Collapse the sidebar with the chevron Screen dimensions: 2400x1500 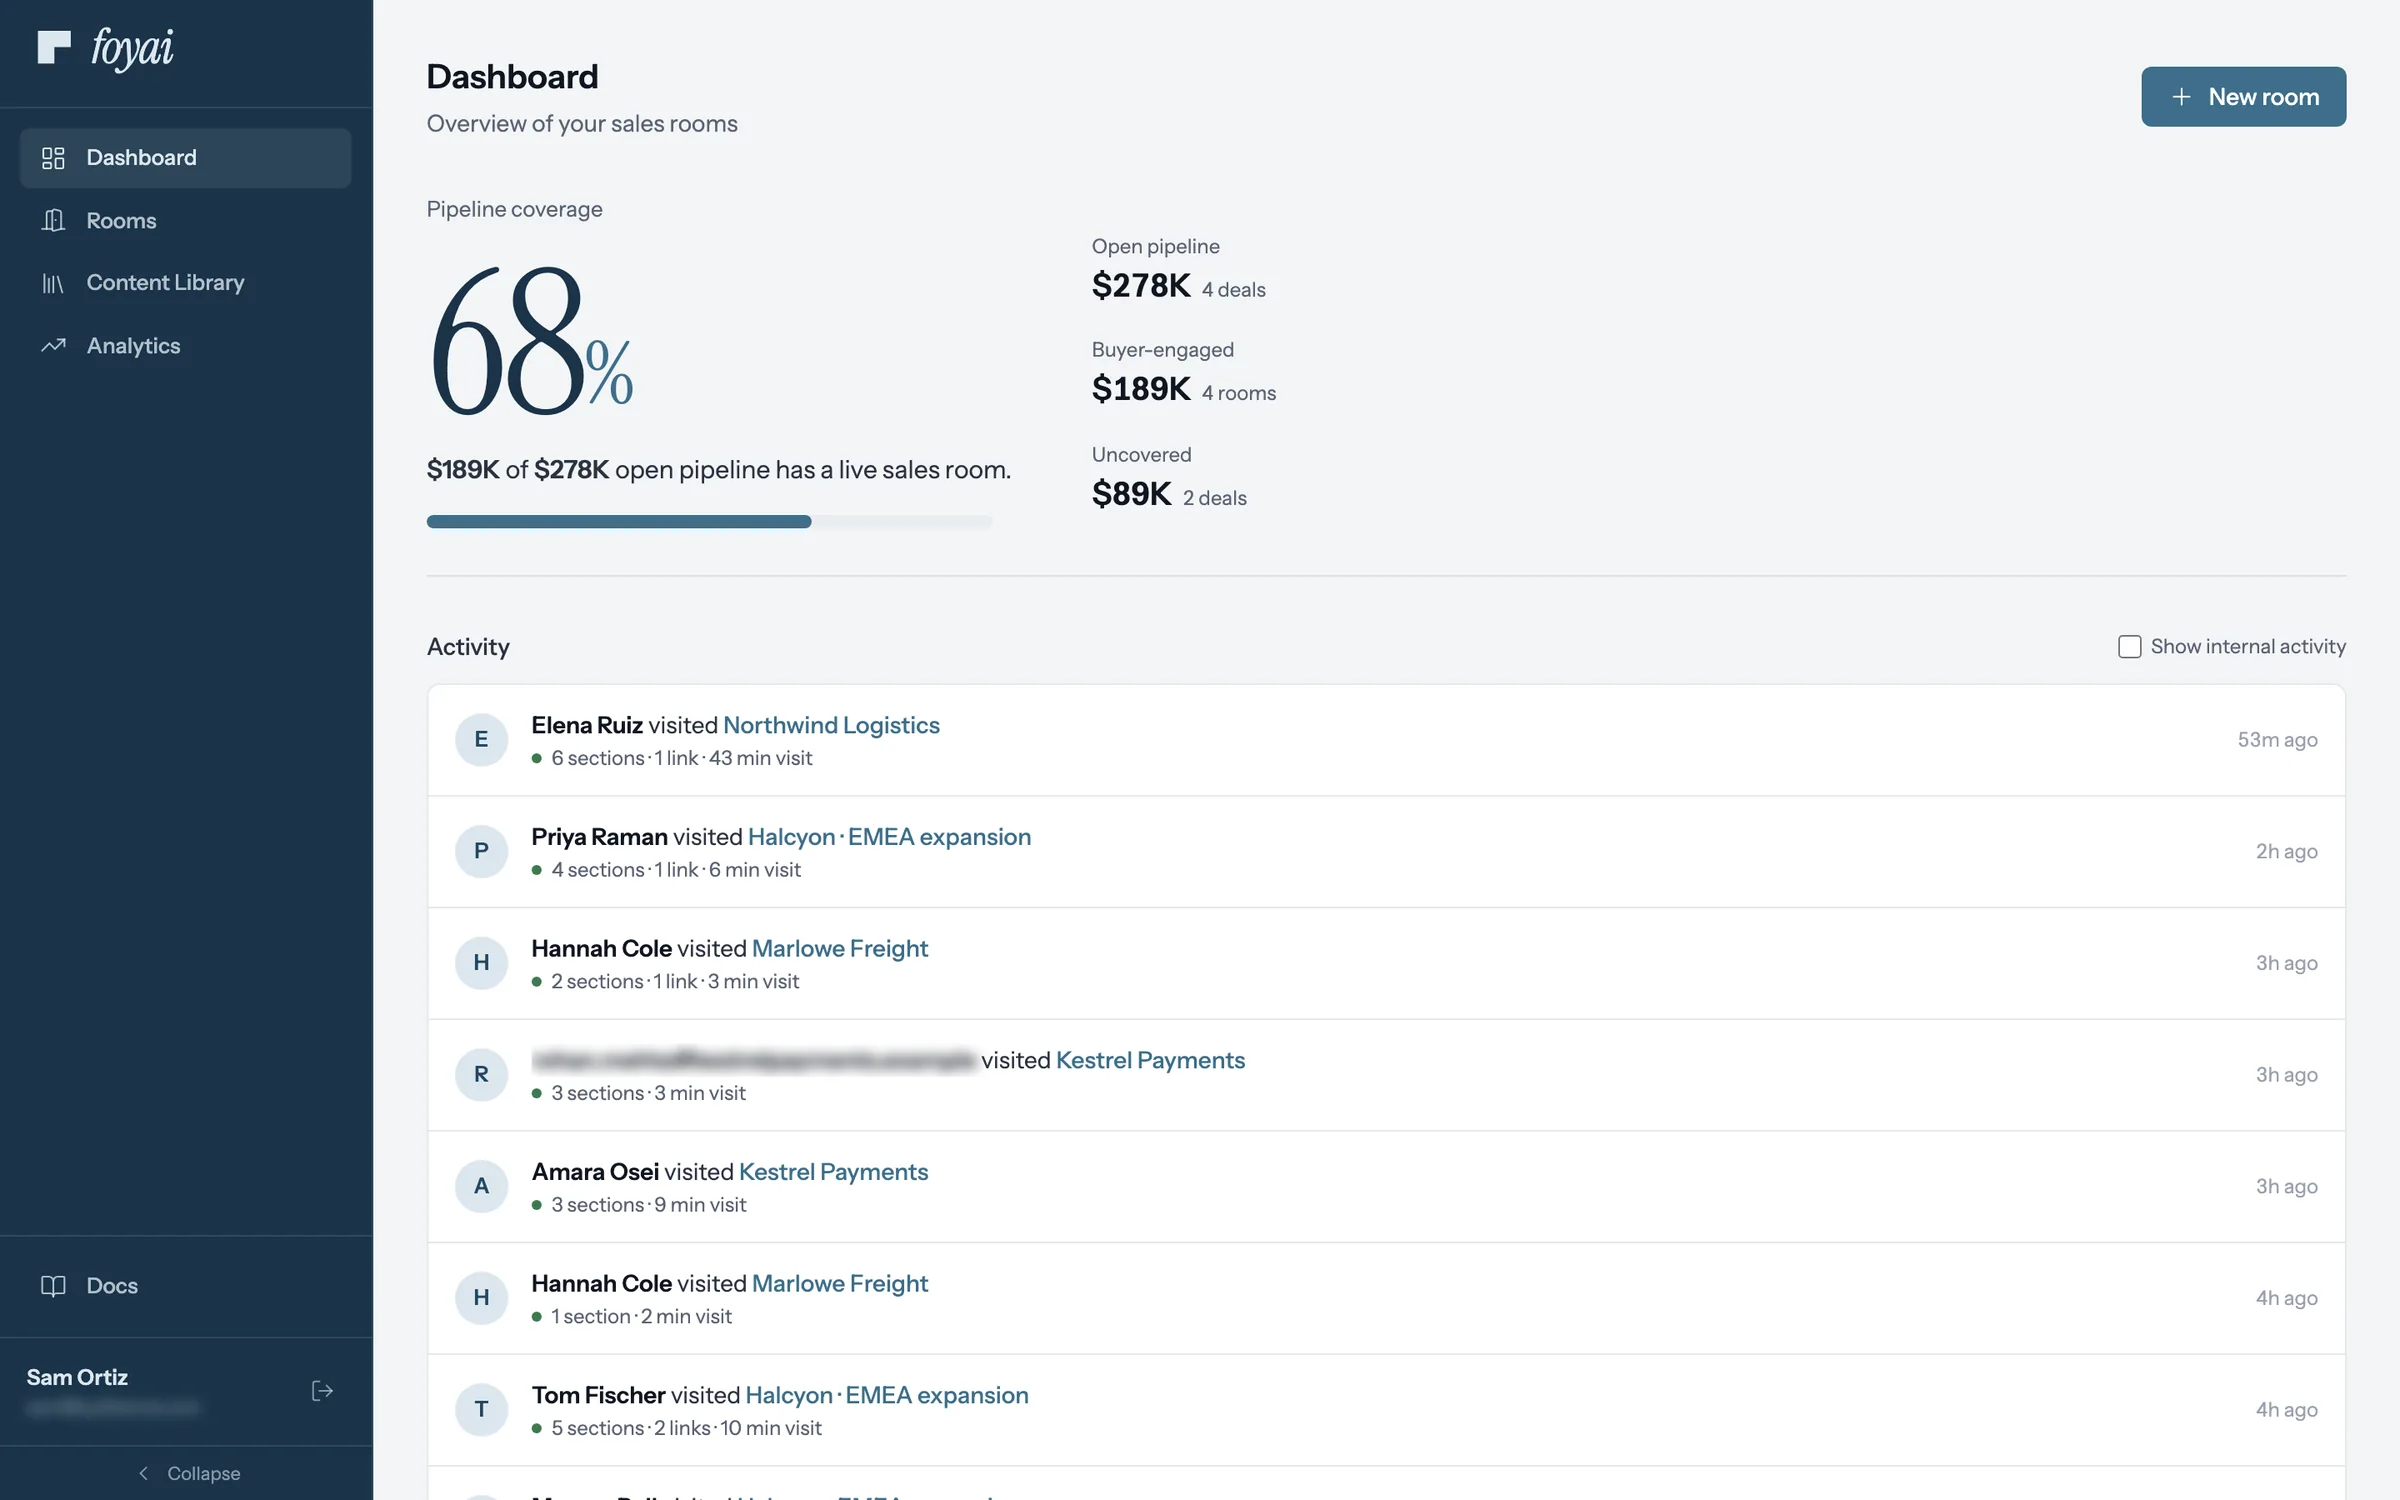pyautogui.click(x=143, y=1473)
